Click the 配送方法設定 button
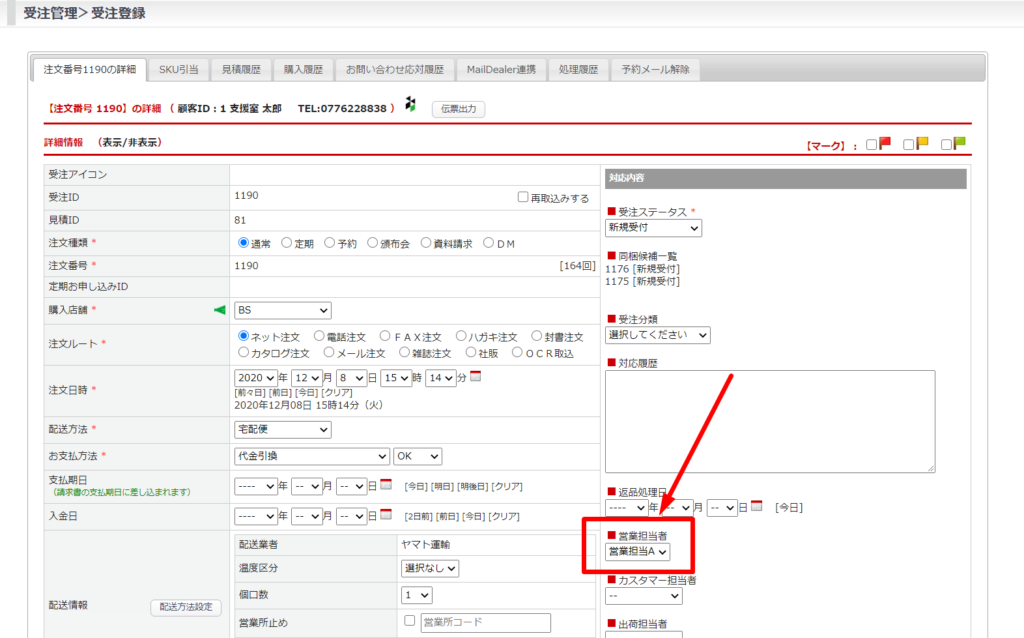Image resolution: width=1024 pixels, height=638 pixels. (x=186, y=607)
